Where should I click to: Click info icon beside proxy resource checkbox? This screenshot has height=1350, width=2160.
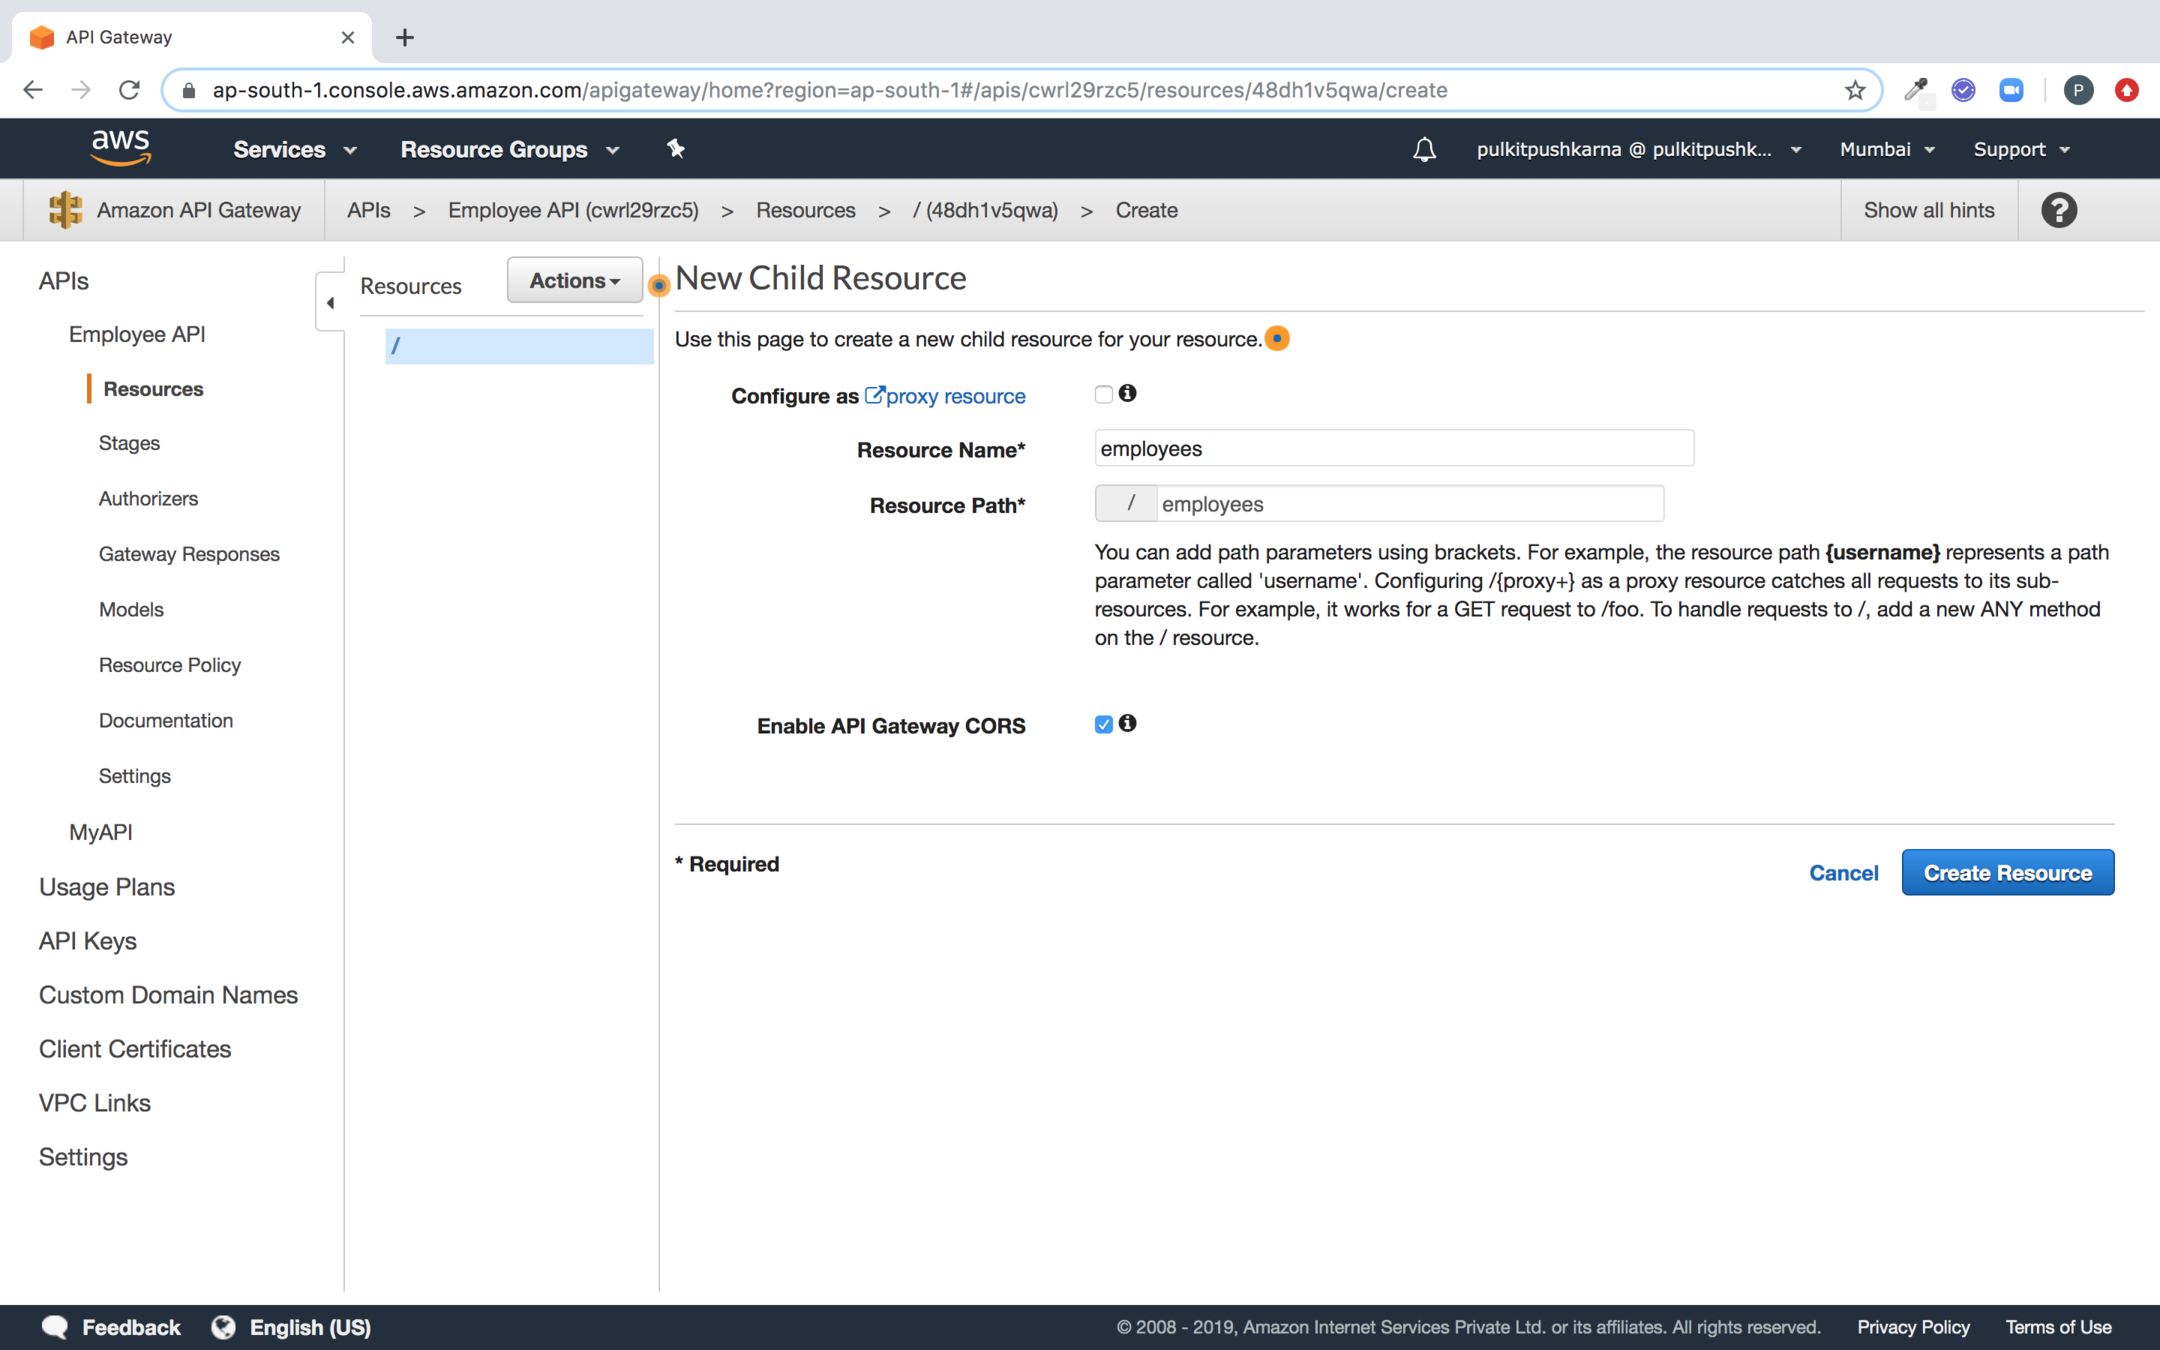pos(1128,394)
